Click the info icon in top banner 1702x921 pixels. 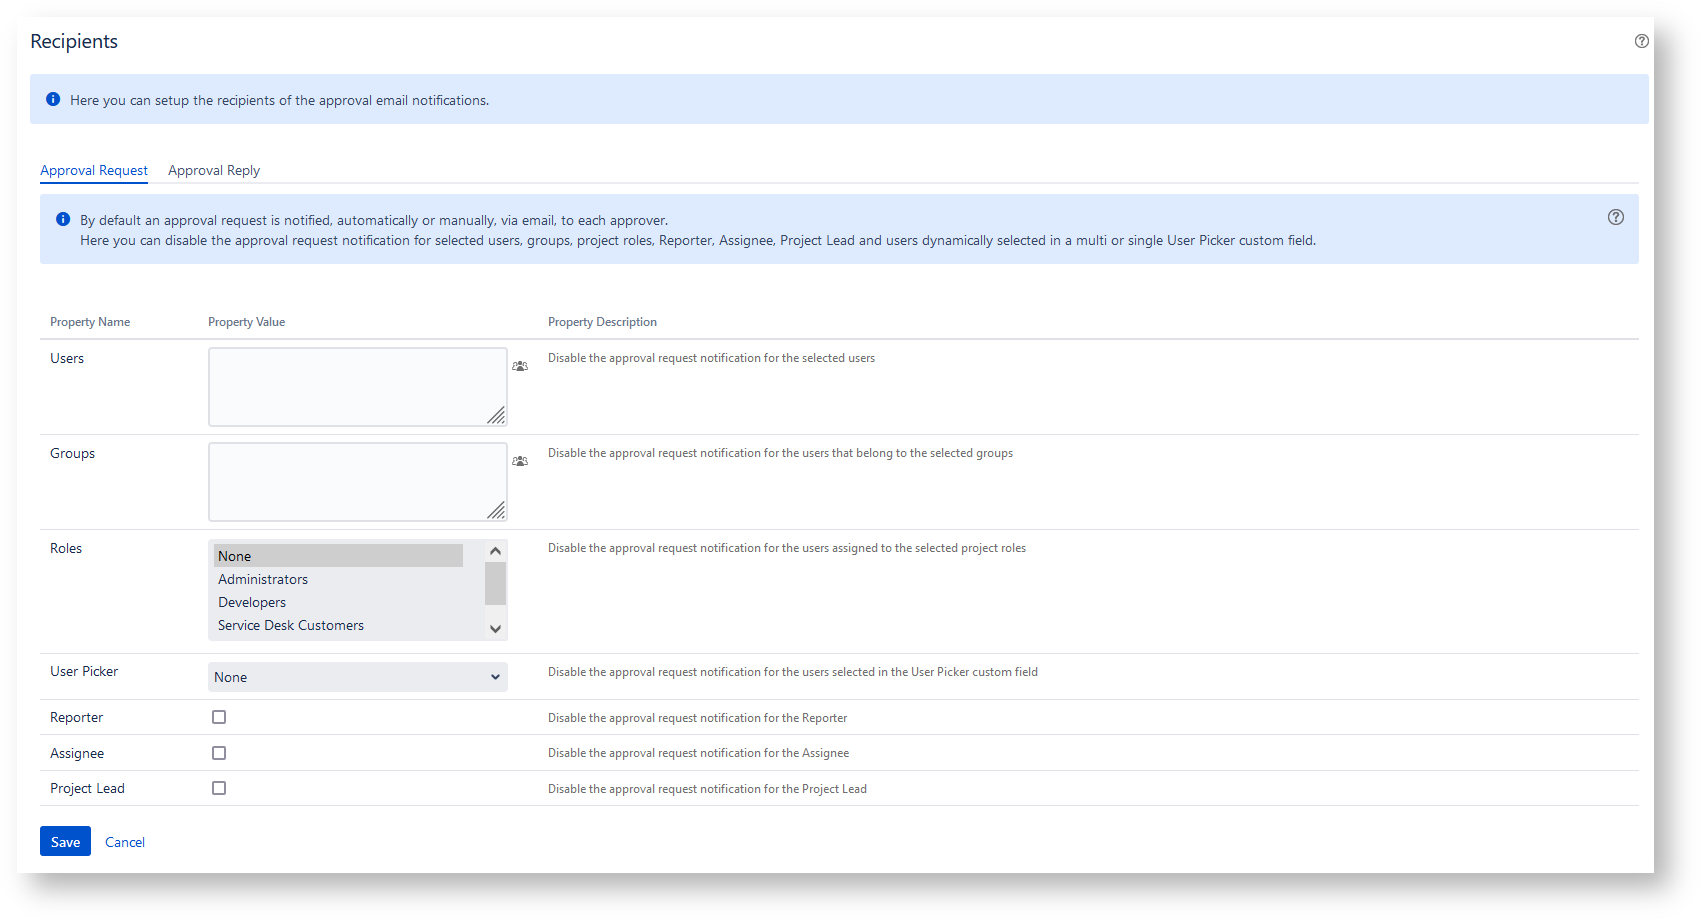[53, 100]
